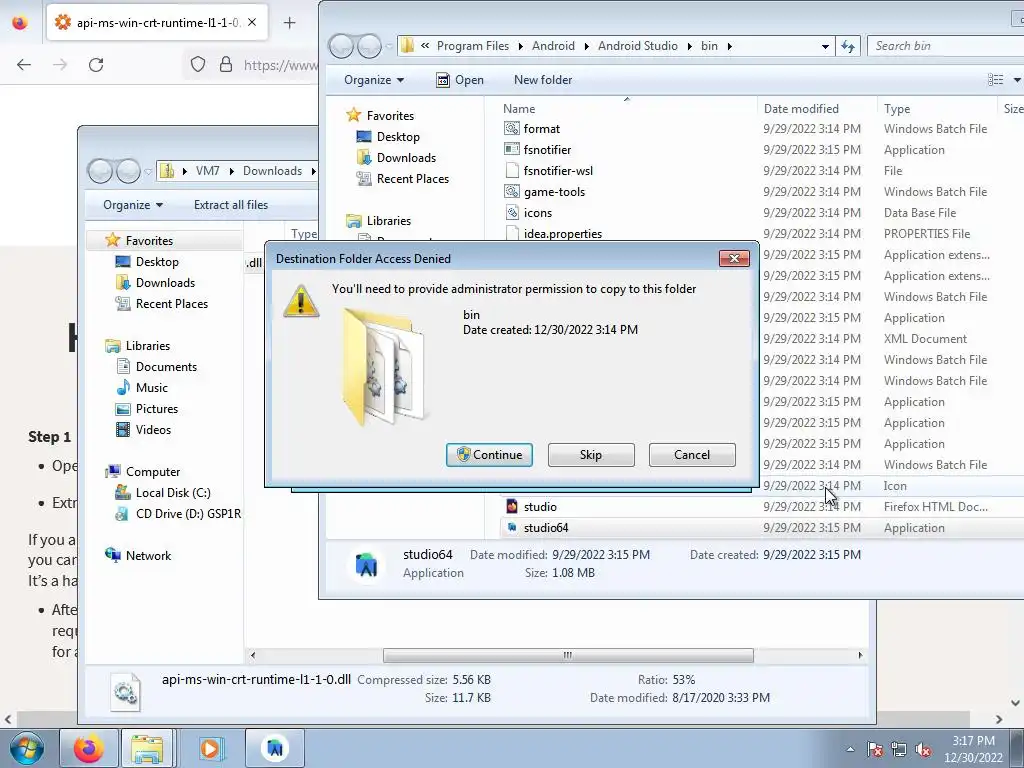Close the api-ms-win-crt-runtime Firefox tab
This screenshot has height=768, width=1024.
coord(252,22)
